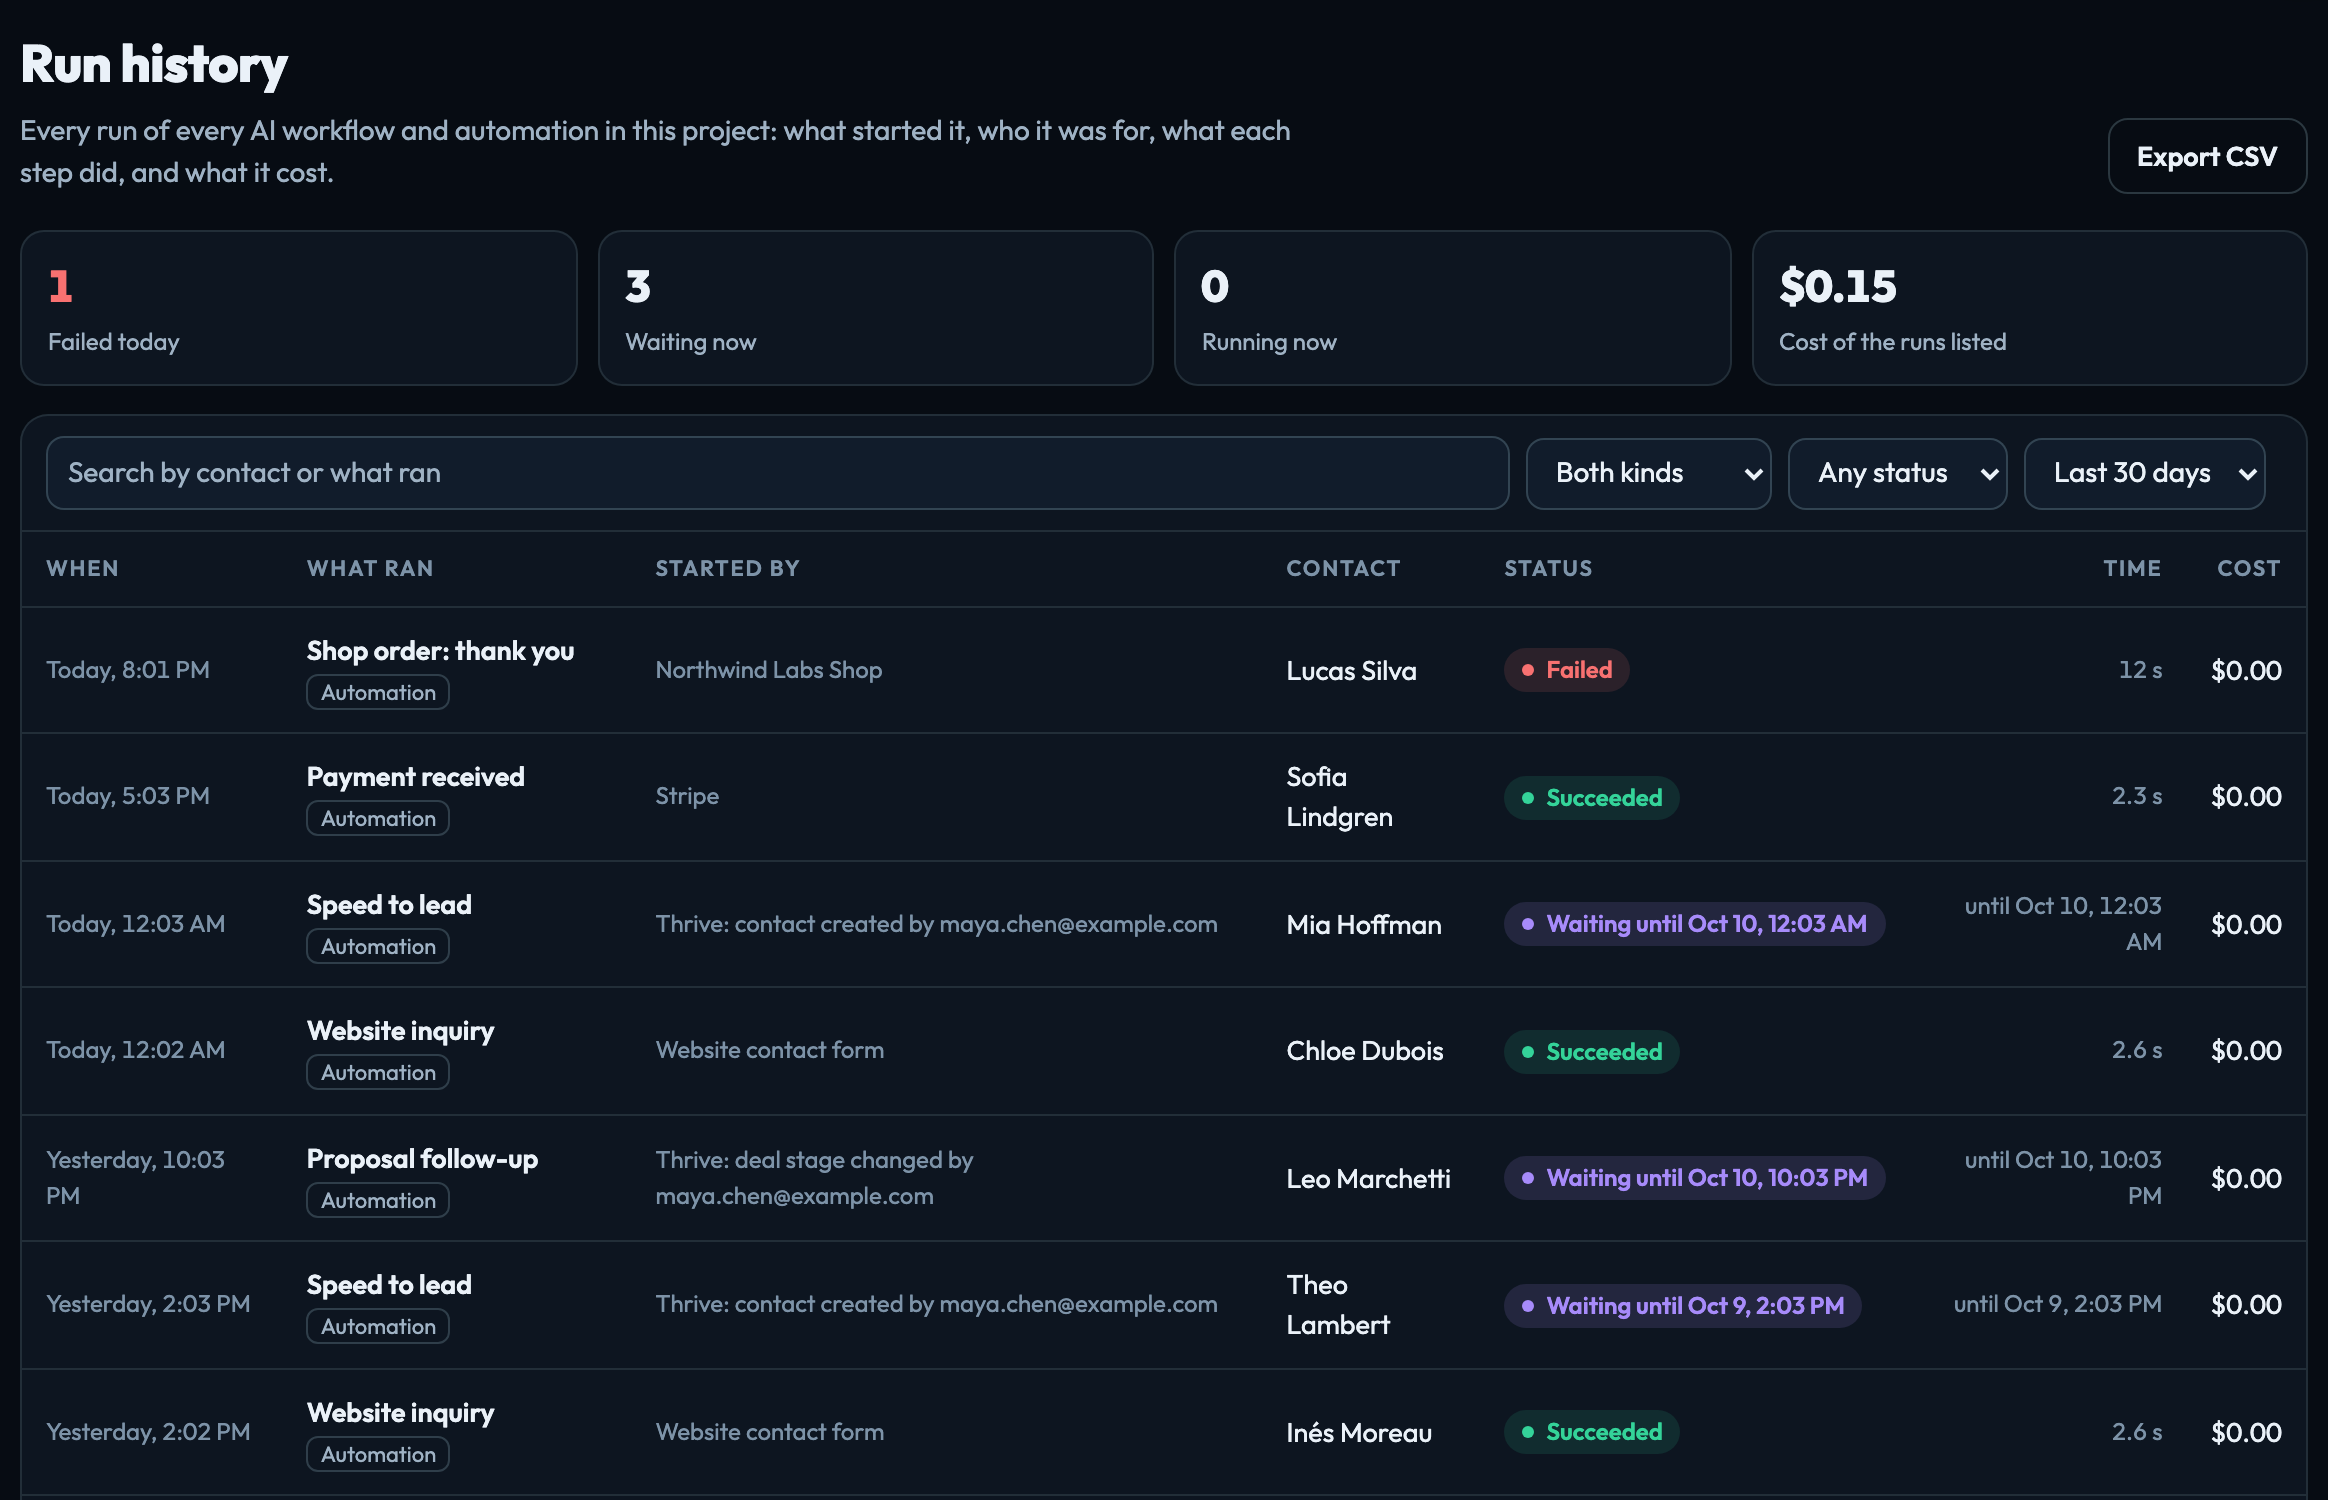Image resolution: width=2328 pixels, height=1500 pixels.
Task: Click the WHAT RAN column header
Action: [x=370, y=568]
